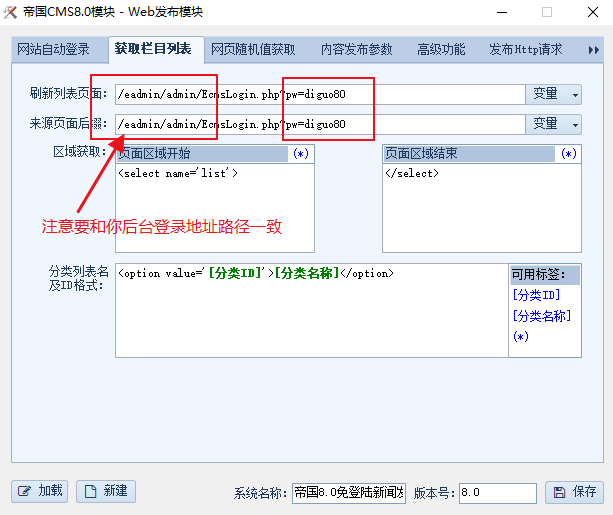Click the 可用标签 header text
Viewport: 613px width, 515px height.
538,274
